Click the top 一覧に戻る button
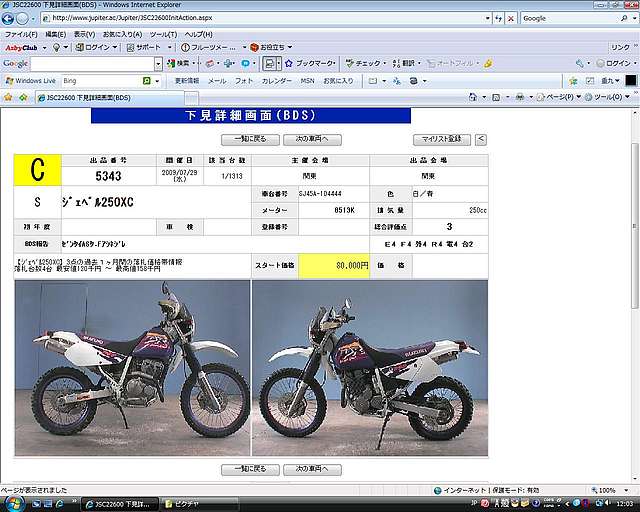This screenshot has height=512, width=640. [x=250, y=139]
